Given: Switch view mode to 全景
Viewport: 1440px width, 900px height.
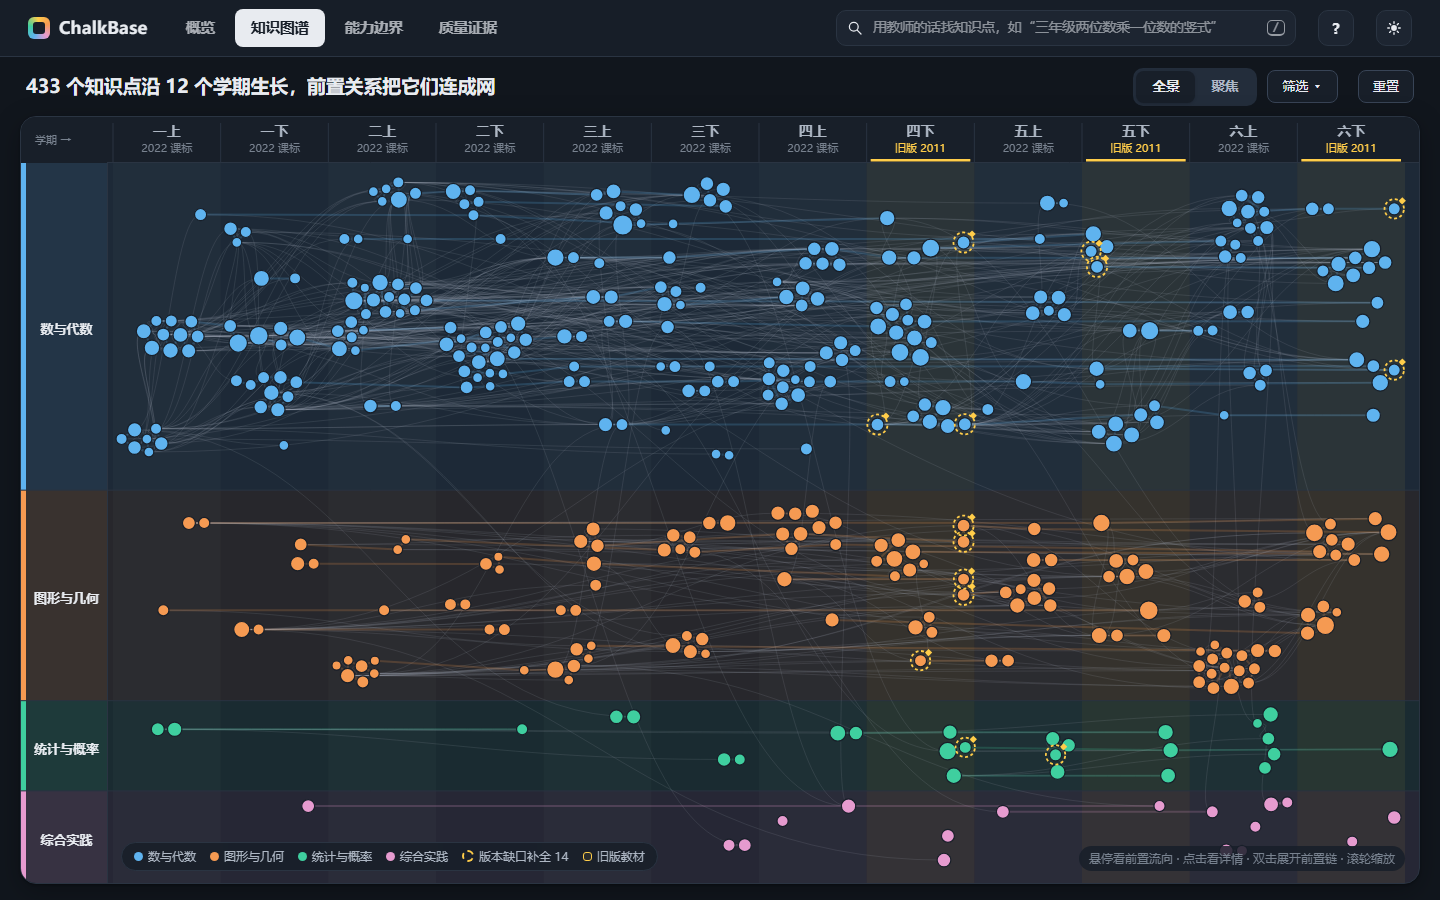Looking at the screenshot, I should click(x=1166, y=87).
